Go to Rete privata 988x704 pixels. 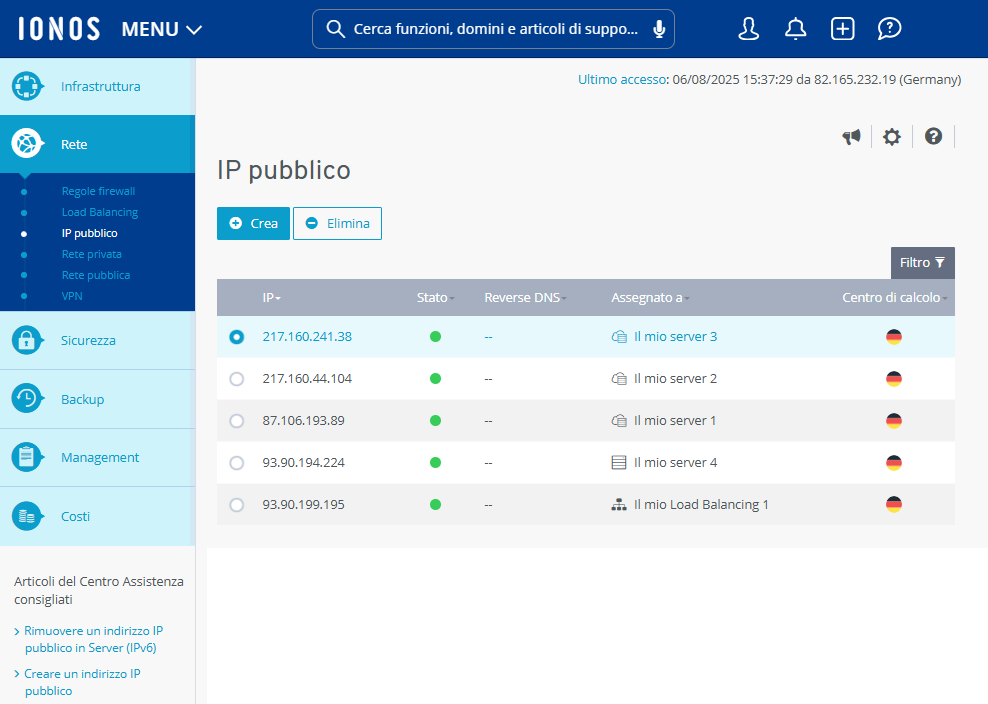click(x=91, y=254)
